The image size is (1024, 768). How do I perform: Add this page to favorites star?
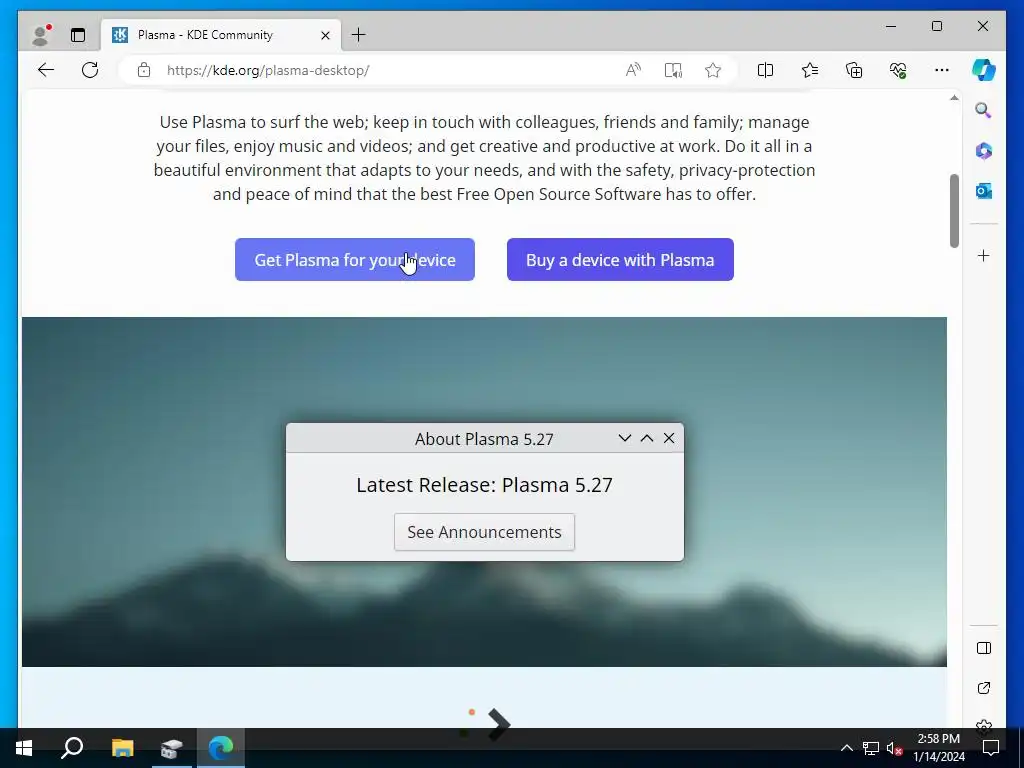click(712, 70)
